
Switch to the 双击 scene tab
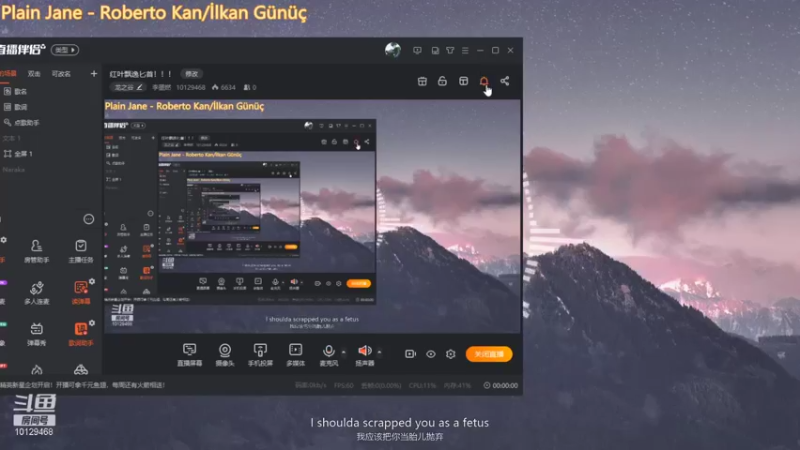[x=34, y=73]
